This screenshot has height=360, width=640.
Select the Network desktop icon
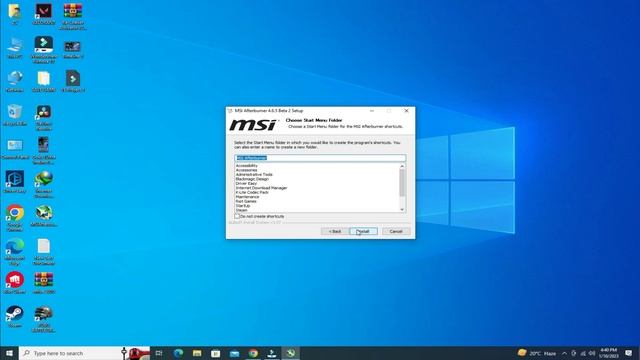(x=15, y=81)
